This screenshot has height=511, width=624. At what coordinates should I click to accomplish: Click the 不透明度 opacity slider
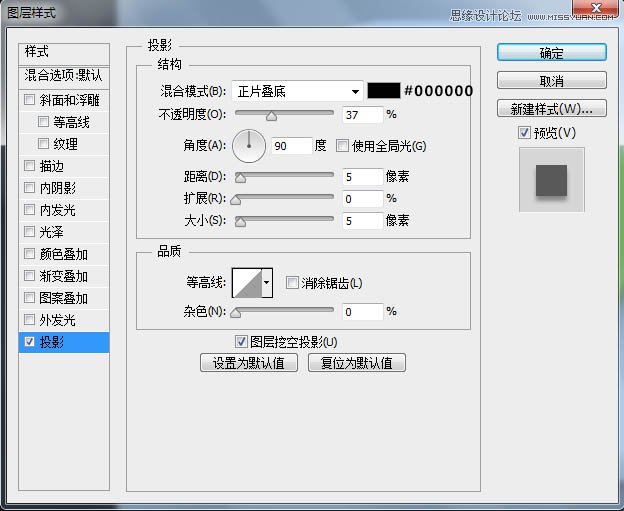(x=285, y=115)
